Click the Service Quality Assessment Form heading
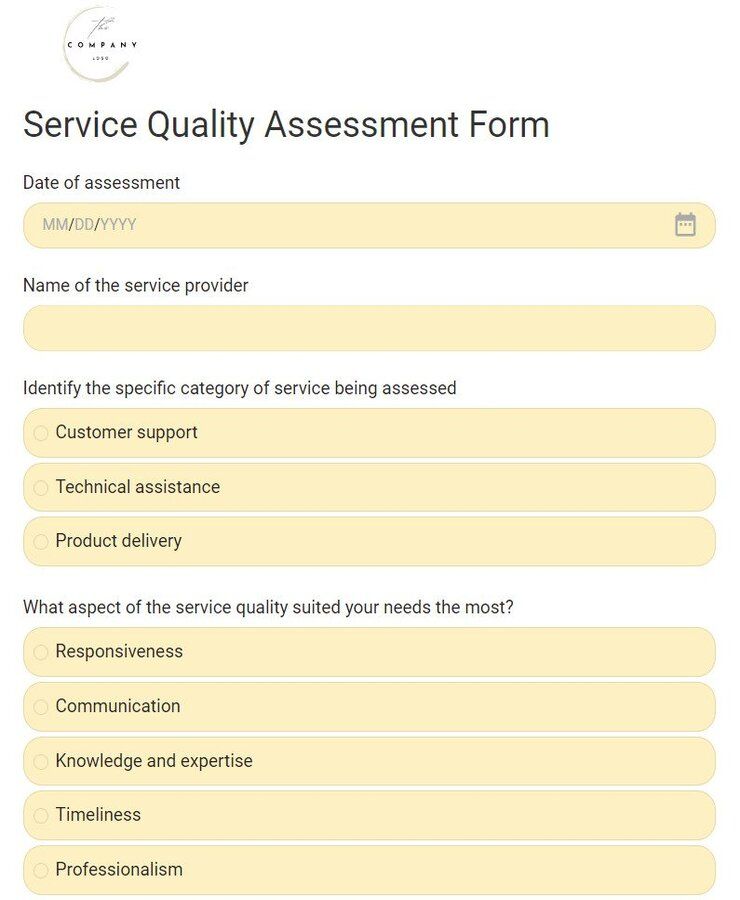 (286, 125)
